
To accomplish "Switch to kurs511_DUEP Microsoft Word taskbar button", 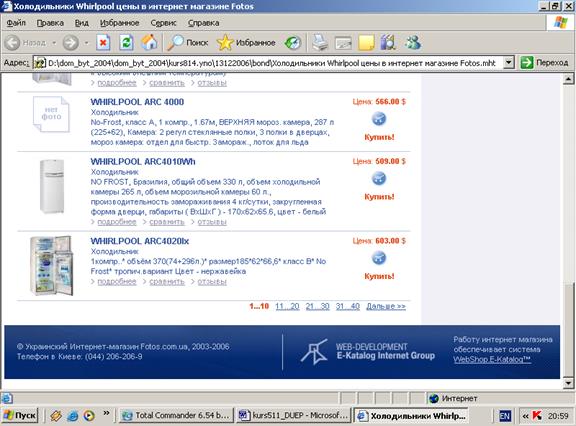I will [x=293, y=416].
